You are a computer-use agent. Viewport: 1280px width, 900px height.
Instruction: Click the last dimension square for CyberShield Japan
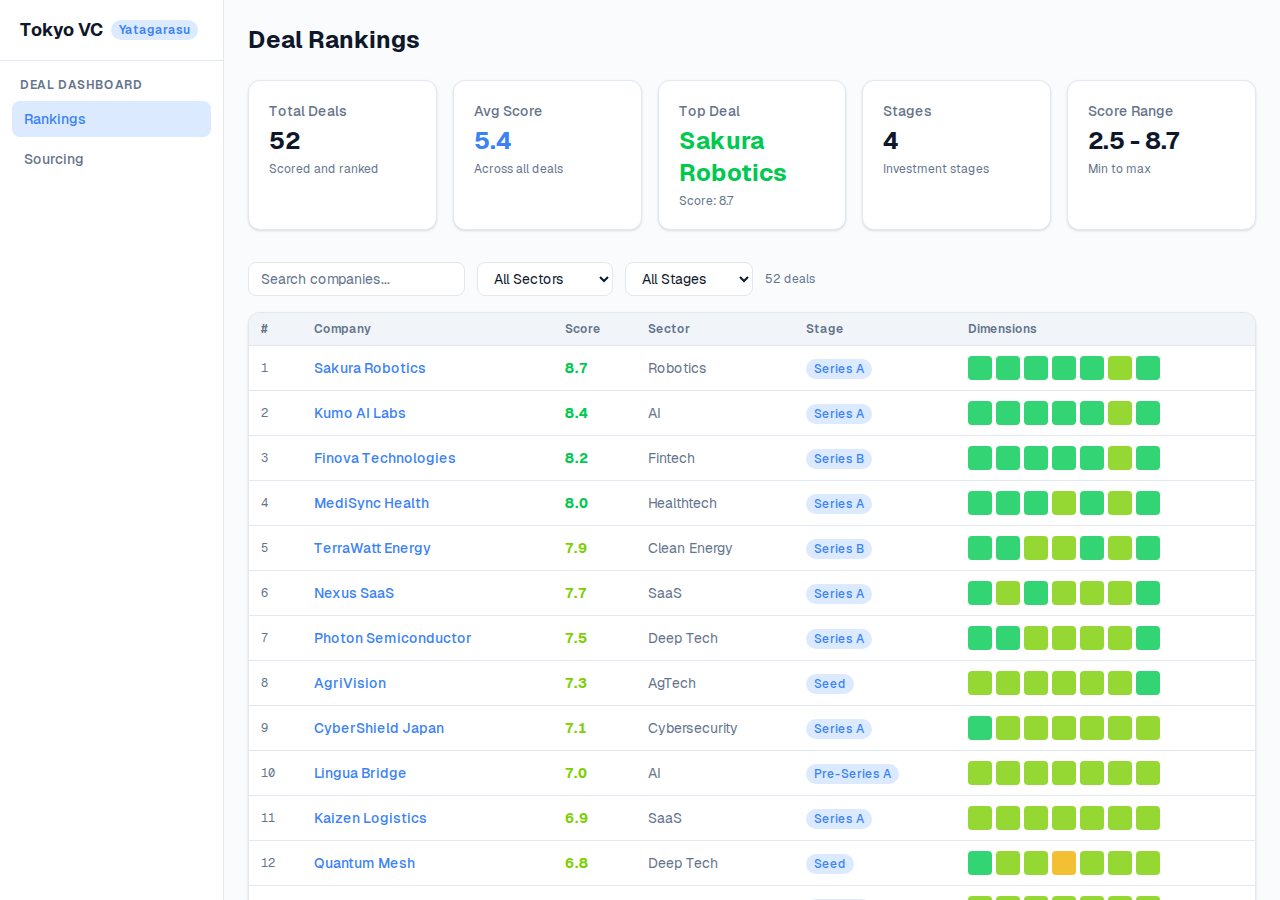pyautogui.click(x=1148, y=728)
